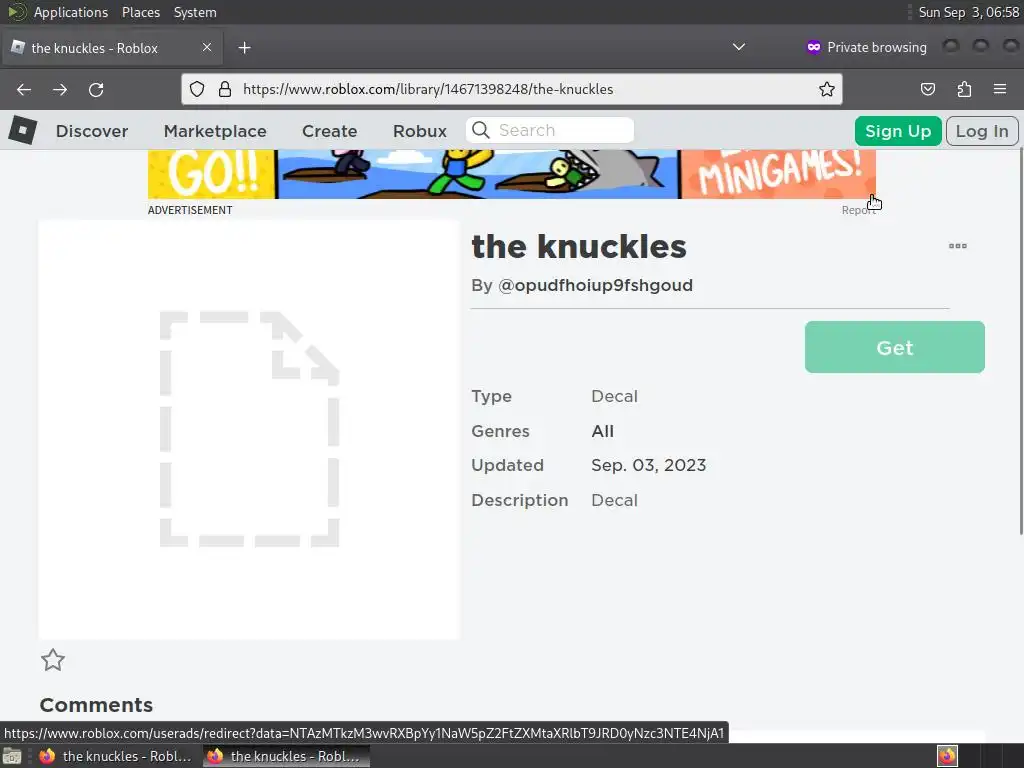
Task: Click the search magnifier icon
Action: 481,130
